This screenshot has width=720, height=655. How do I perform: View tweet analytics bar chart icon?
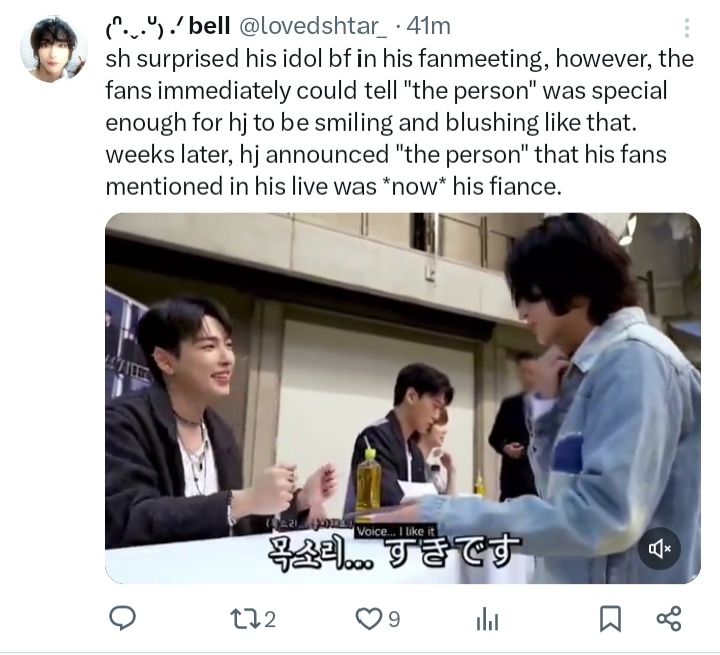tap(487, 620)
